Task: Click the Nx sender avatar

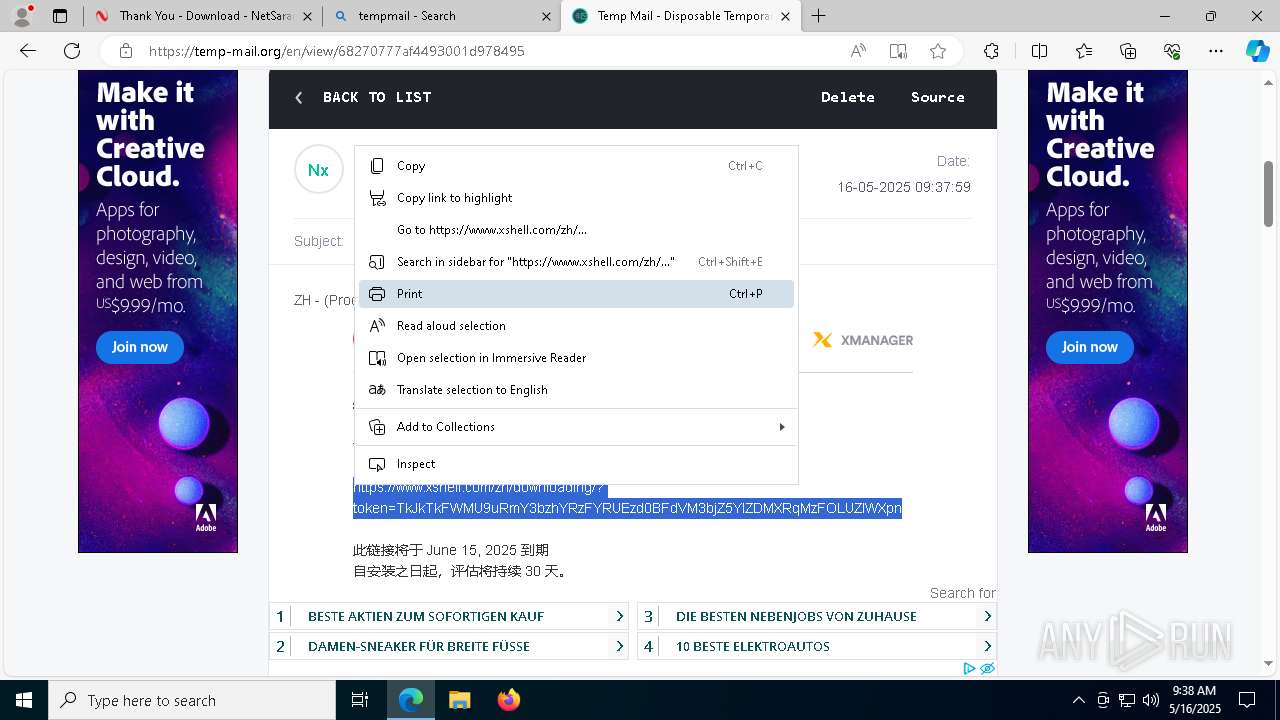Action: [x=318, y=170]
